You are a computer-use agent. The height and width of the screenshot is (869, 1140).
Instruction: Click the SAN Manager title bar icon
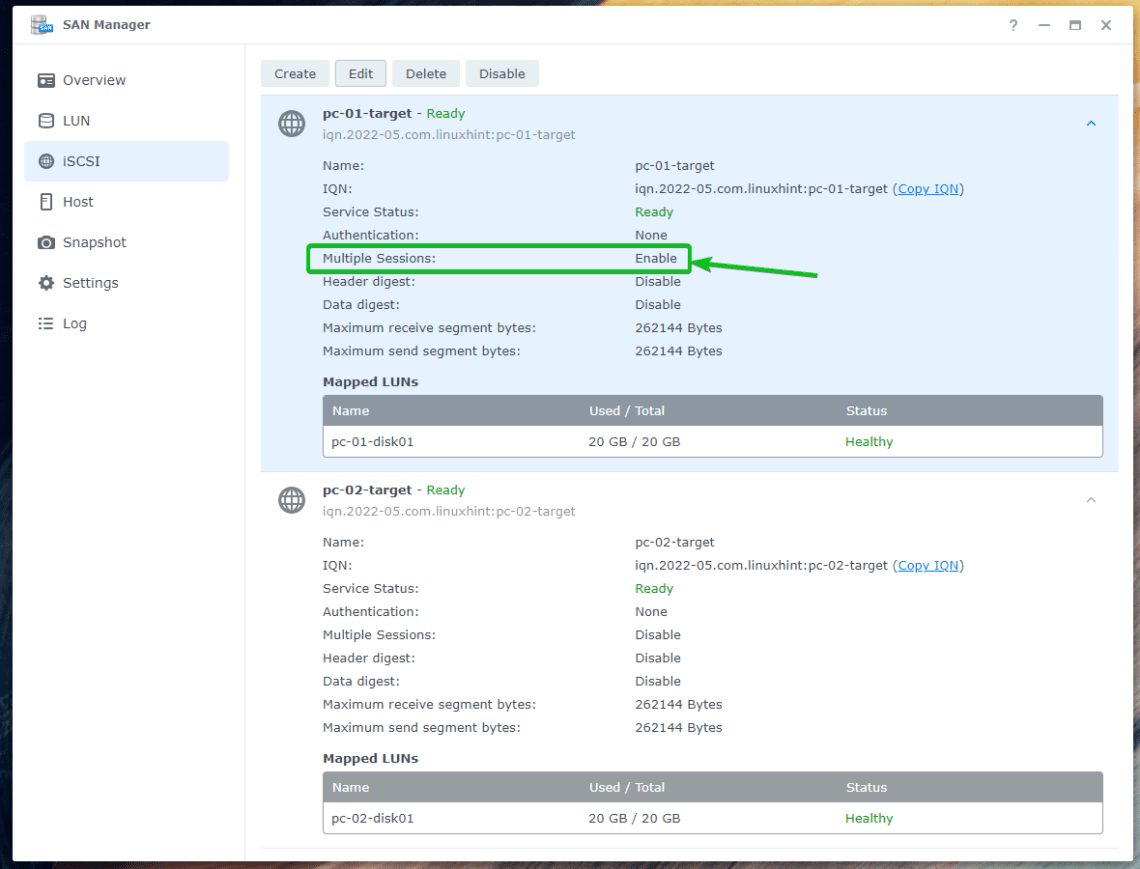[x=40, y=23]
